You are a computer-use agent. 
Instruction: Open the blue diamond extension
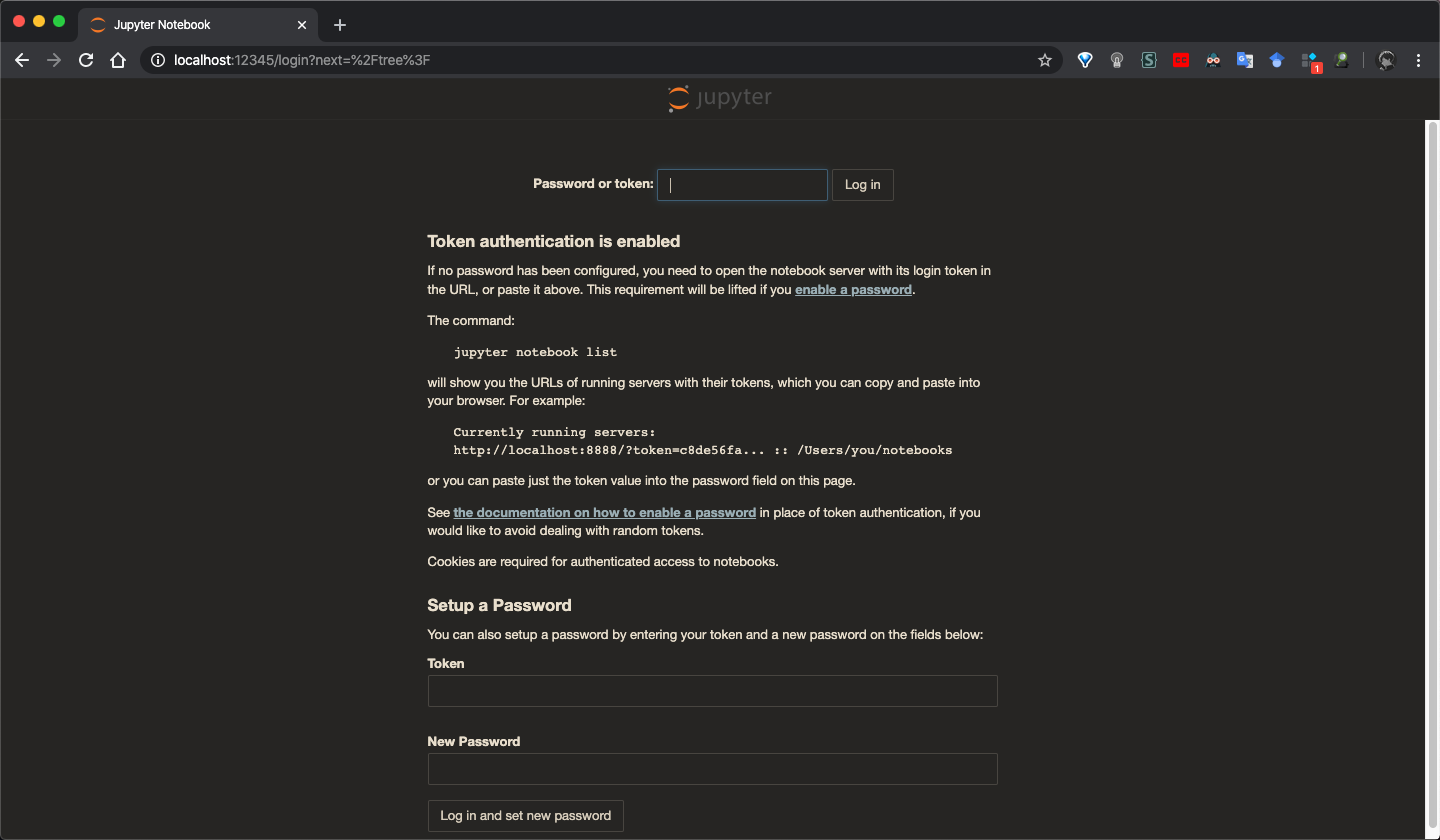[1085, 60]
